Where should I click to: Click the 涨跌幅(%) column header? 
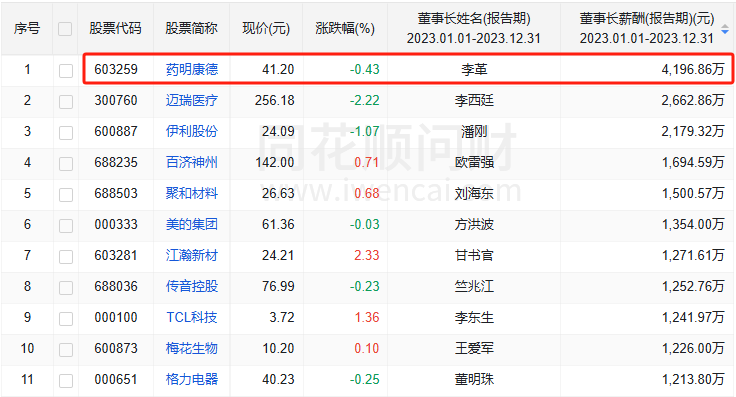[x=345, y=29]
